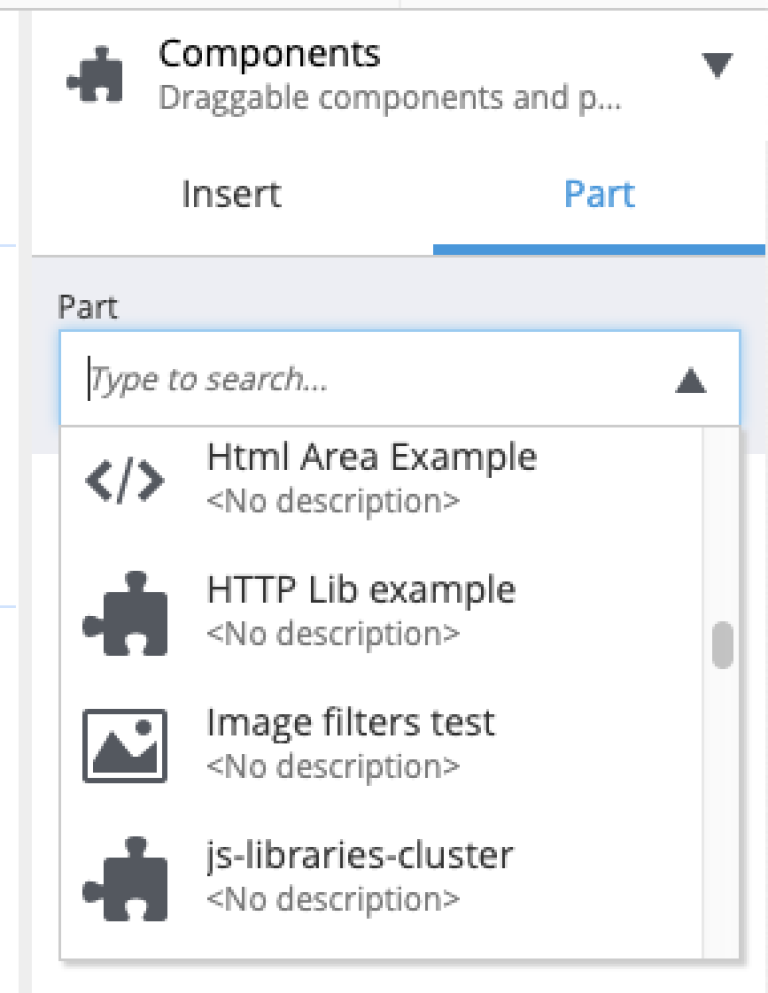The width and height of the screenshot is (768, 993).
Task: Choose Html Area Example option
Action: [x=381, y=479]
